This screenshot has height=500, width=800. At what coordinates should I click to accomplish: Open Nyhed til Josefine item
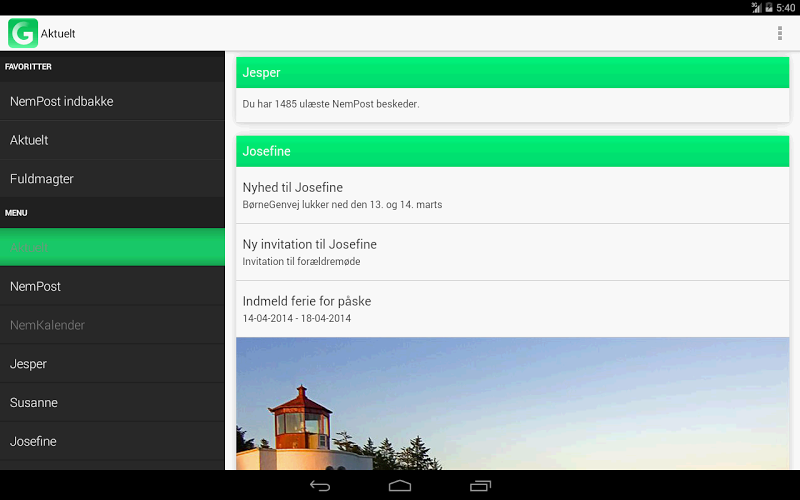512,195
